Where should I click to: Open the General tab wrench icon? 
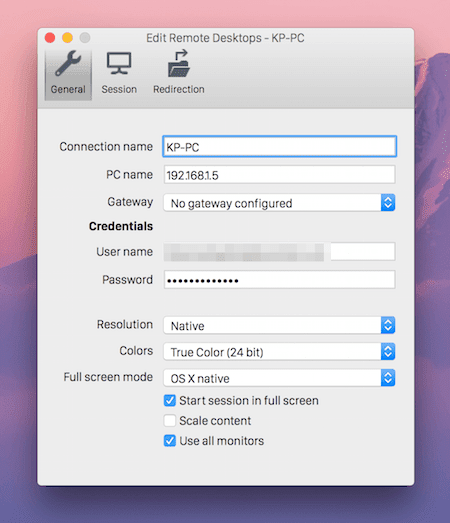[x=68, y=64]
